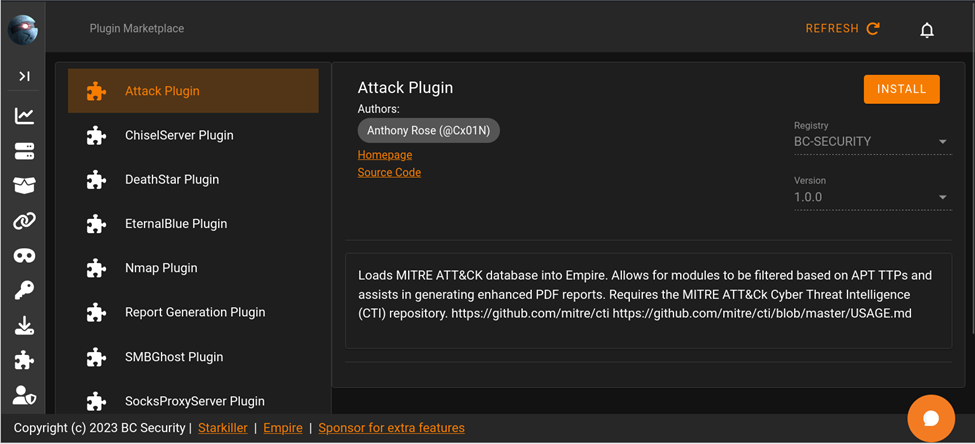Open the orange chat bubble button

(930, 418)
